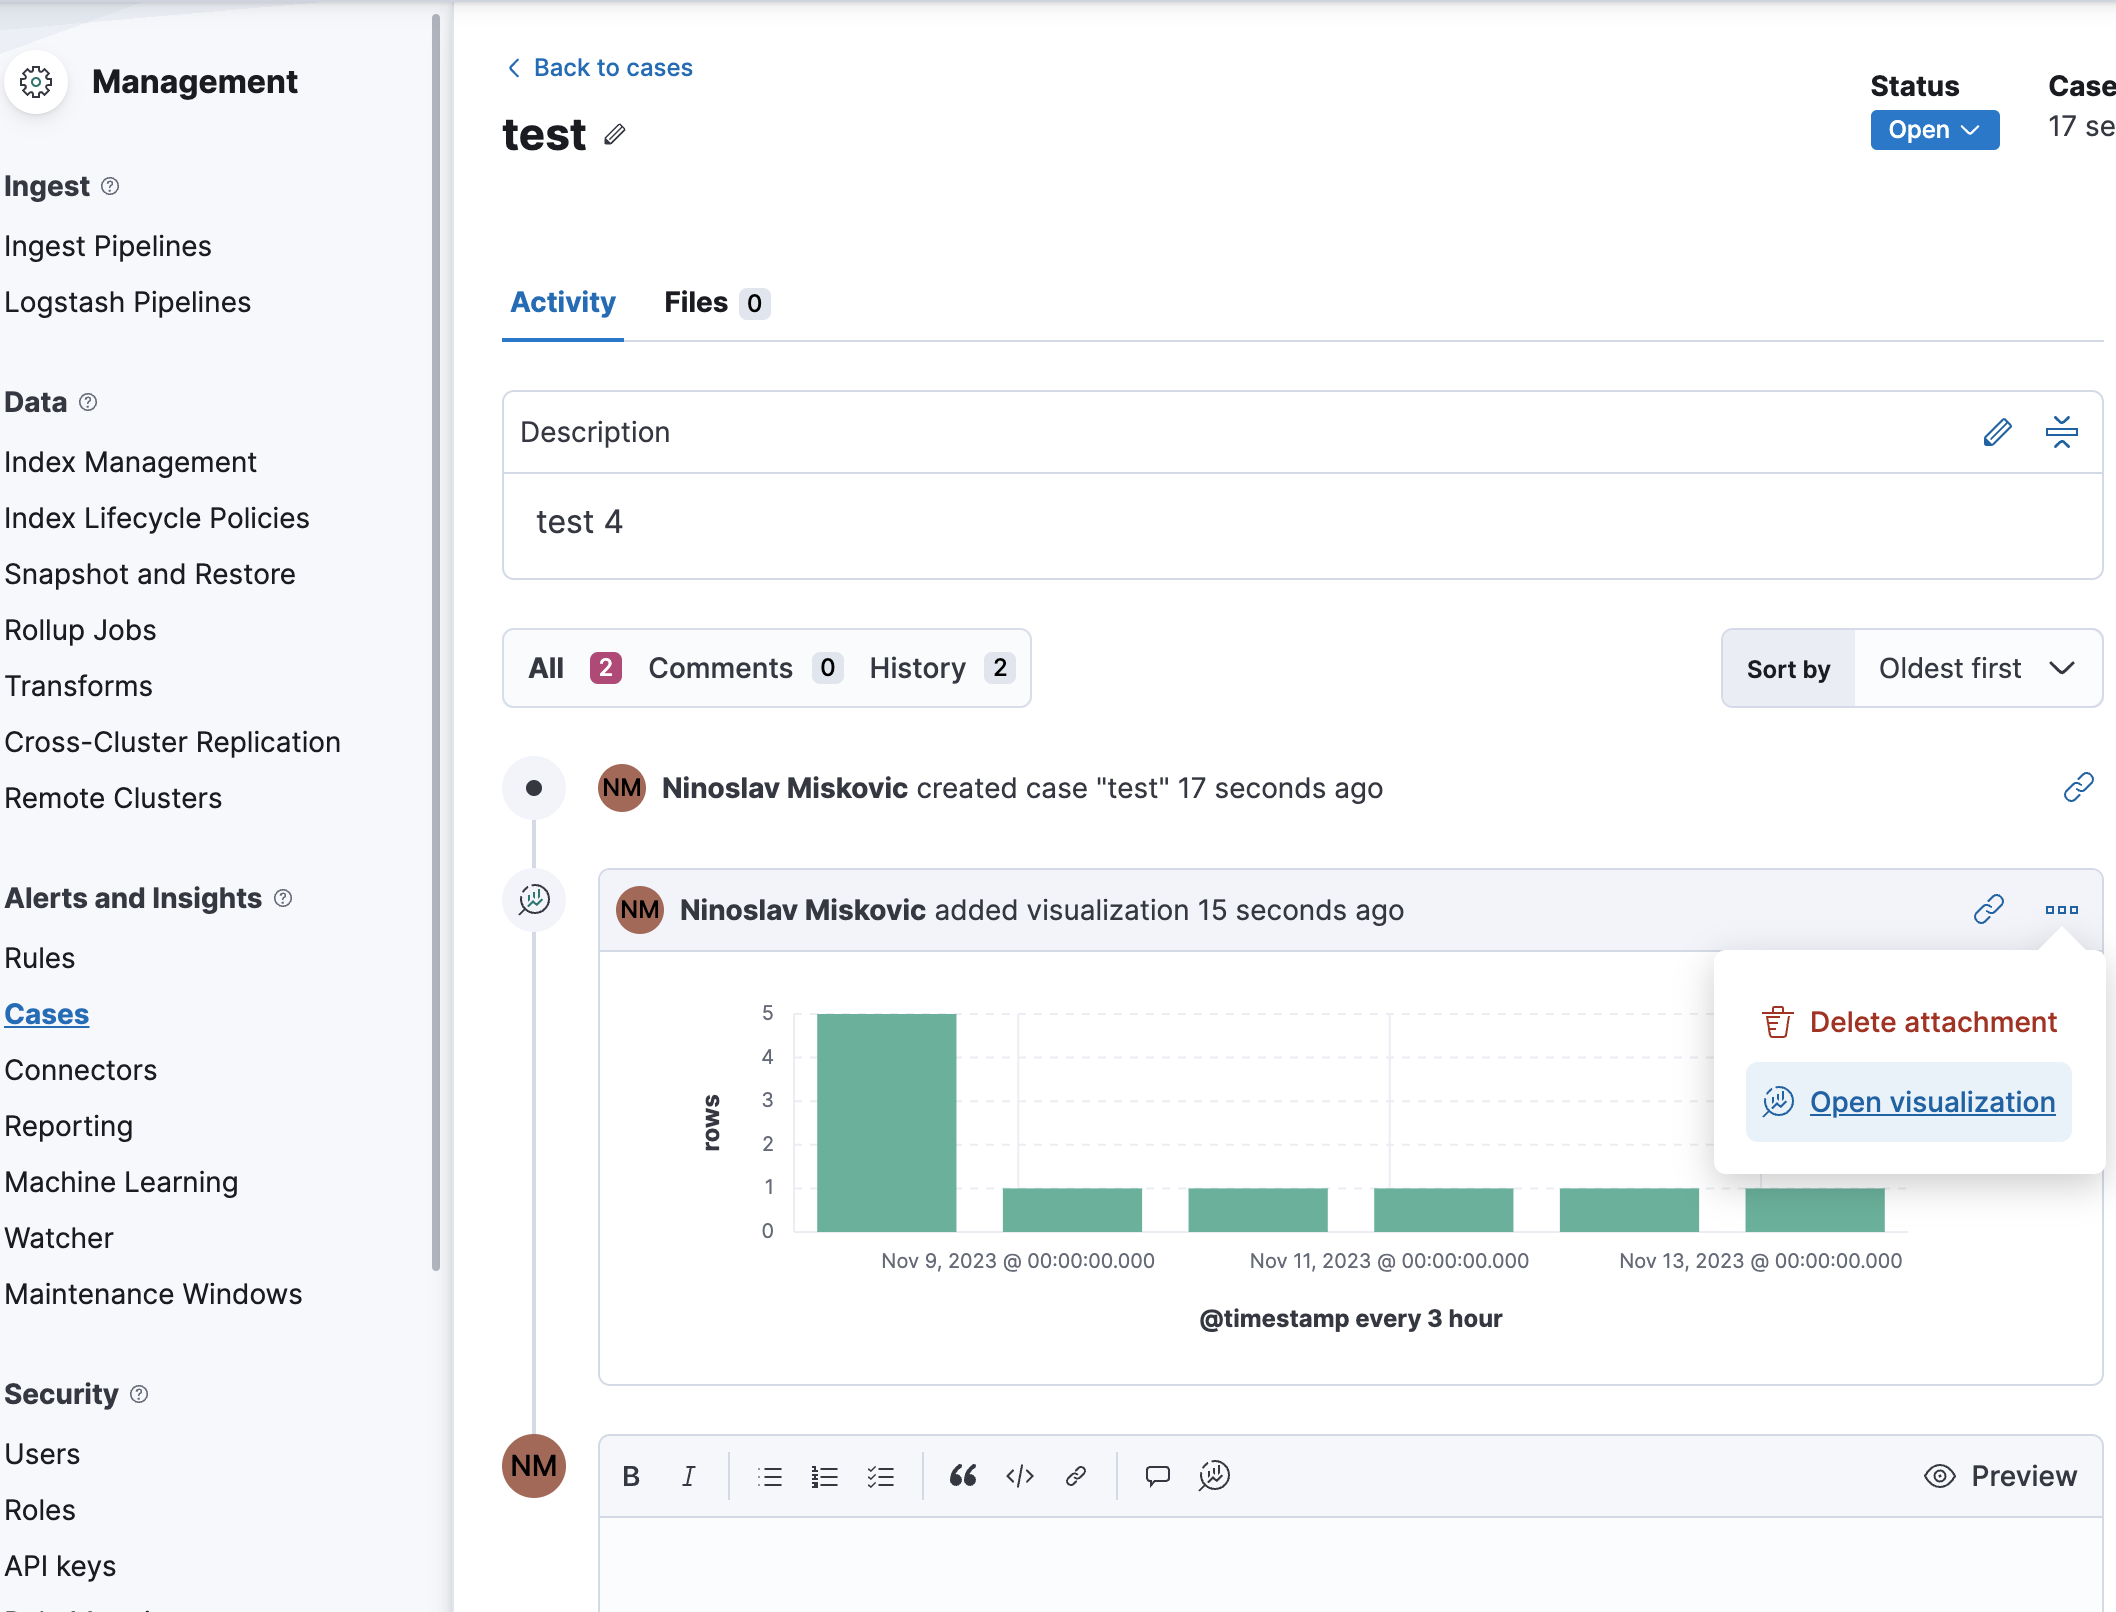This screenshot has height=1612, width=2116.
Task: Add a Lens visualization from the editor toolbar
Action: [x=1213, y=1475]
